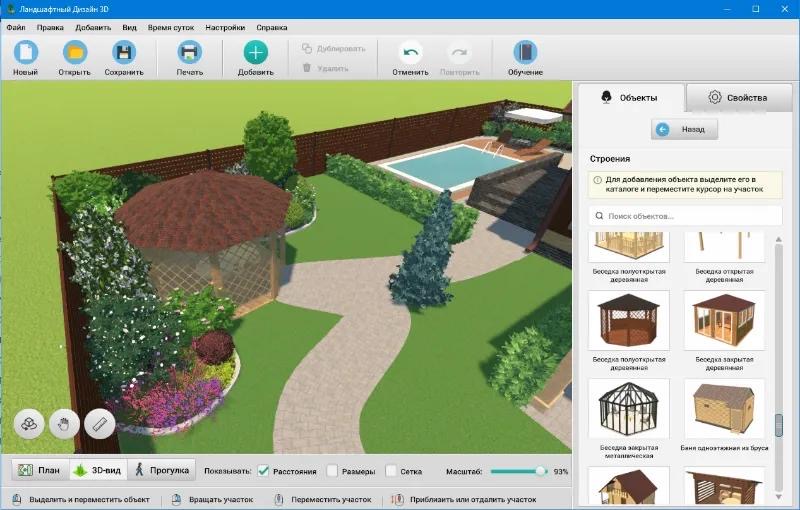Click the green Добавить plus icon
800x510 pixels.
[x=256, y=53]
